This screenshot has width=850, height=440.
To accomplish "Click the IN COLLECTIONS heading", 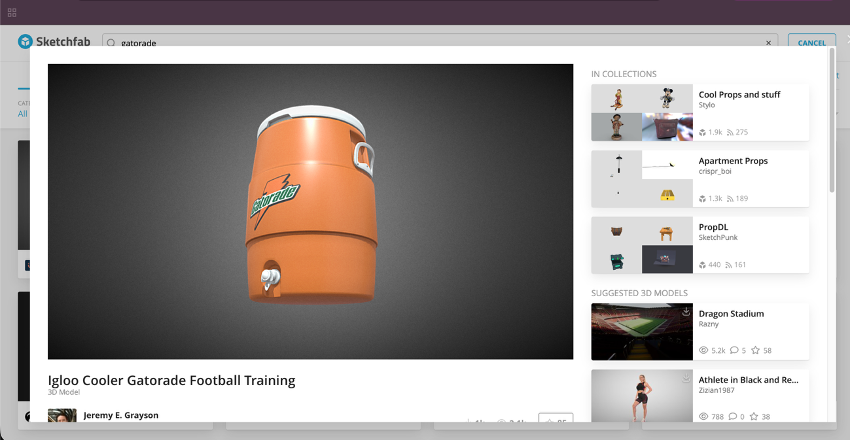I will (624, 74).
